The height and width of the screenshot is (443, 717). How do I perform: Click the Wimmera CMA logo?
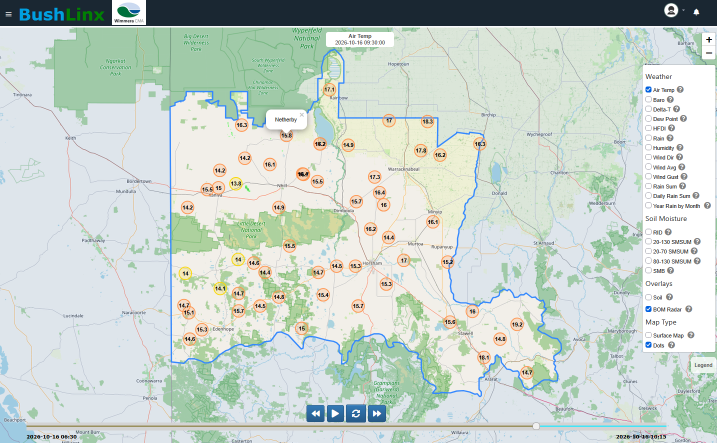(129, 13)
